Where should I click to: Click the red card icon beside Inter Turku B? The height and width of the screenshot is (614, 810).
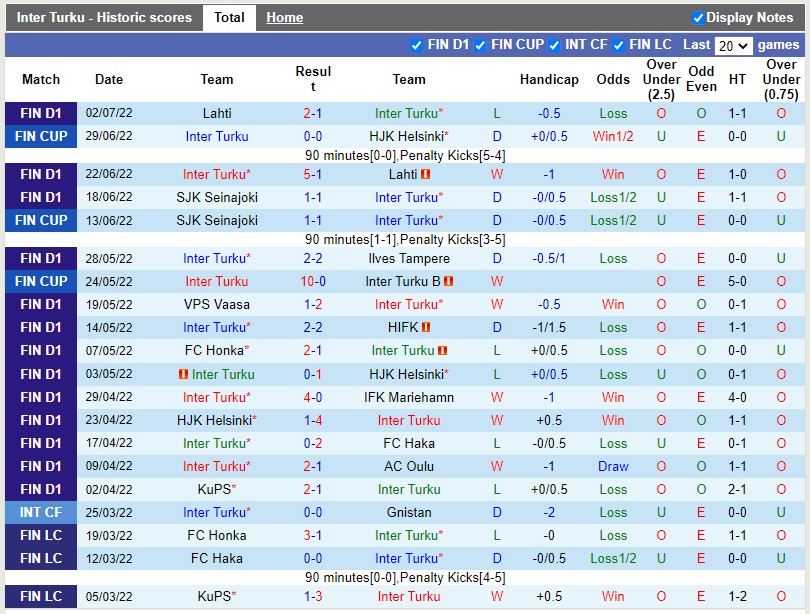pyautogui.click(x=448, y=281)
